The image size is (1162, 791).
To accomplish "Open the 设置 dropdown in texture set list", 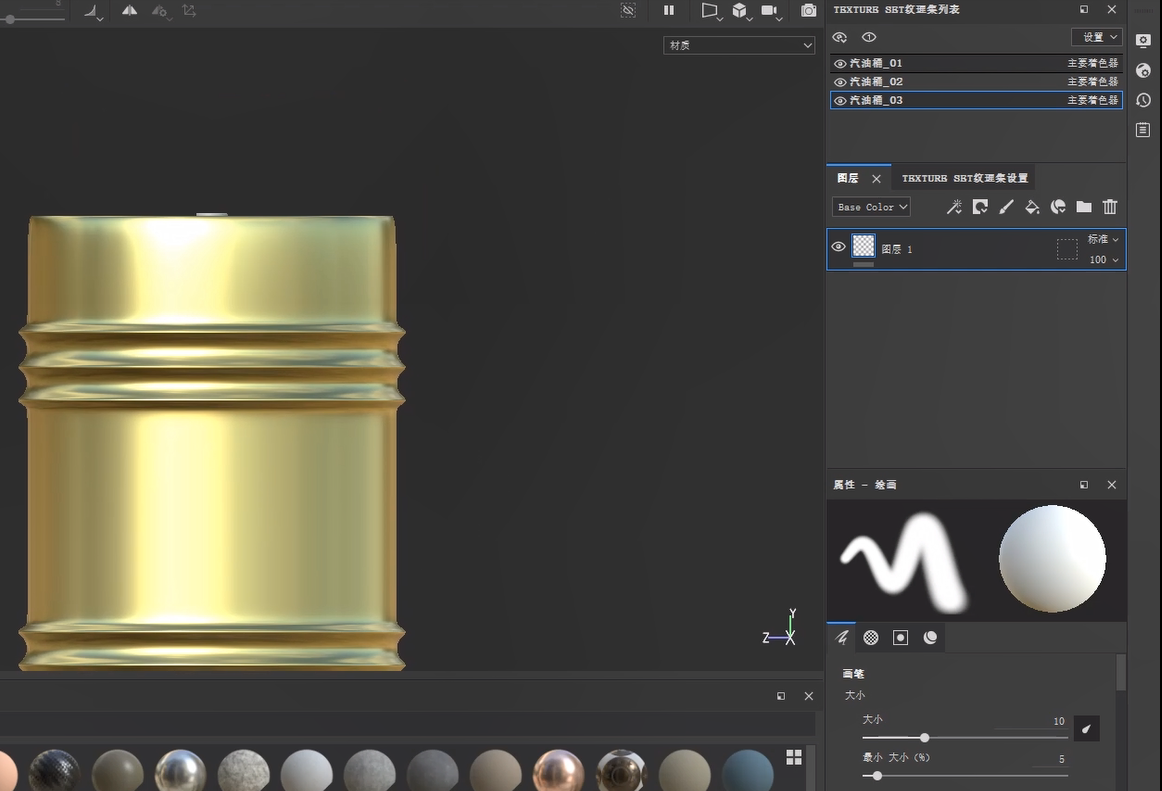I will pyautogui.click(x=1097, y=37).
